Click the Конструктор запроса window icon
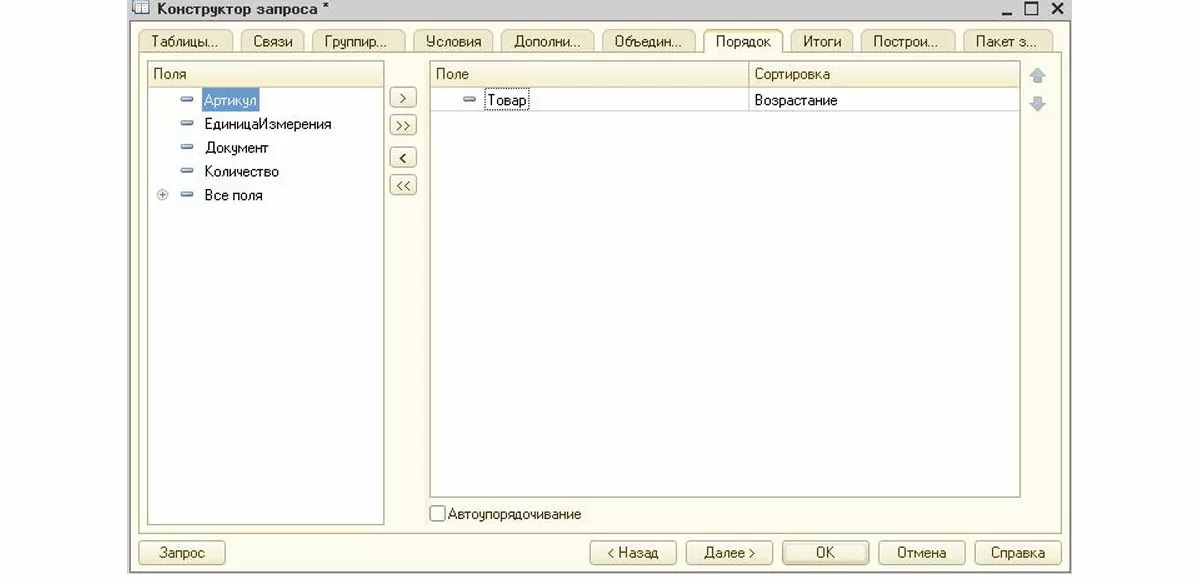The image size is (1200, 584). coord(142,9)
